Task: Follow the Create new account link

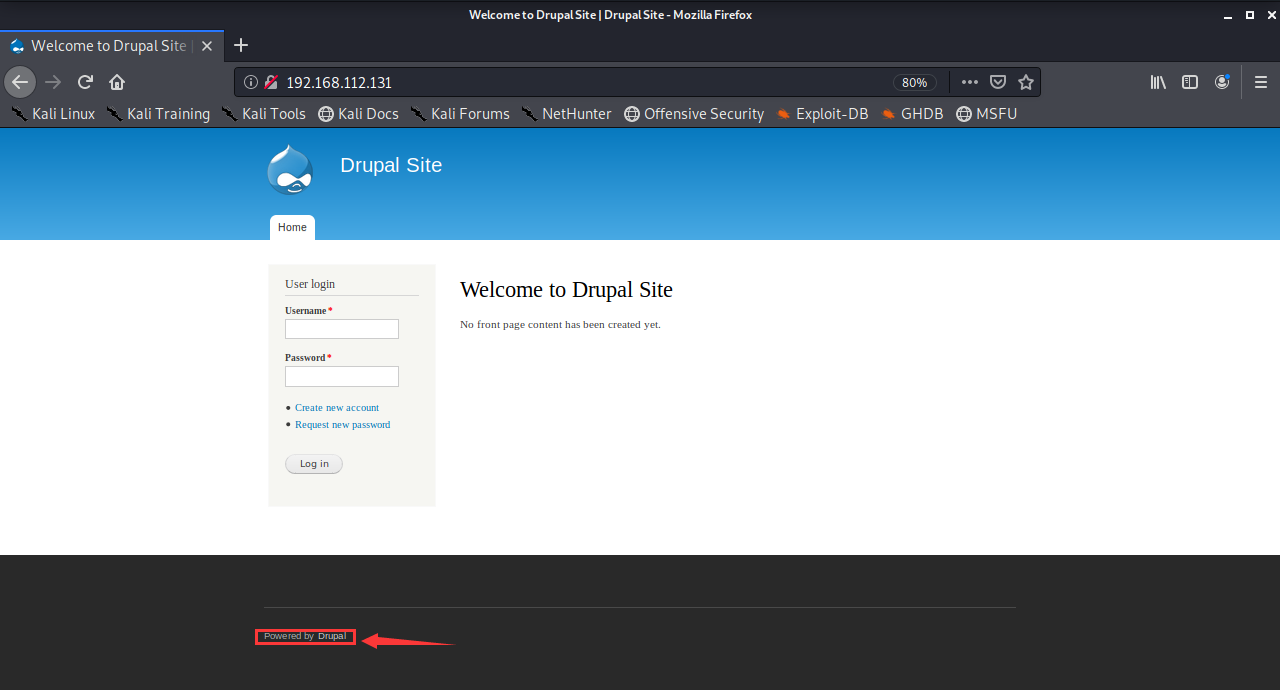Action: (337, 407)
